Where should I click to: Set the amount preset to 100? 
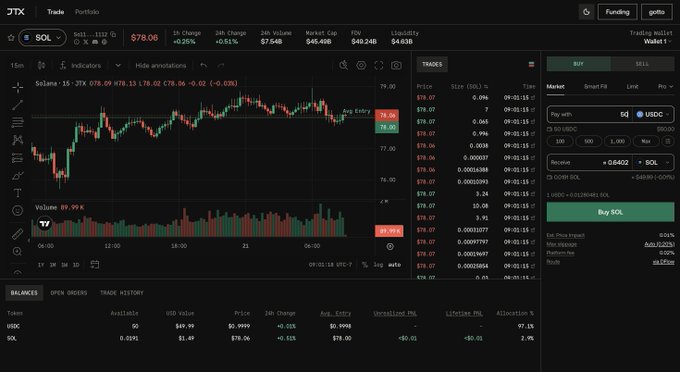pyautogui.click(x=560, y=141)
